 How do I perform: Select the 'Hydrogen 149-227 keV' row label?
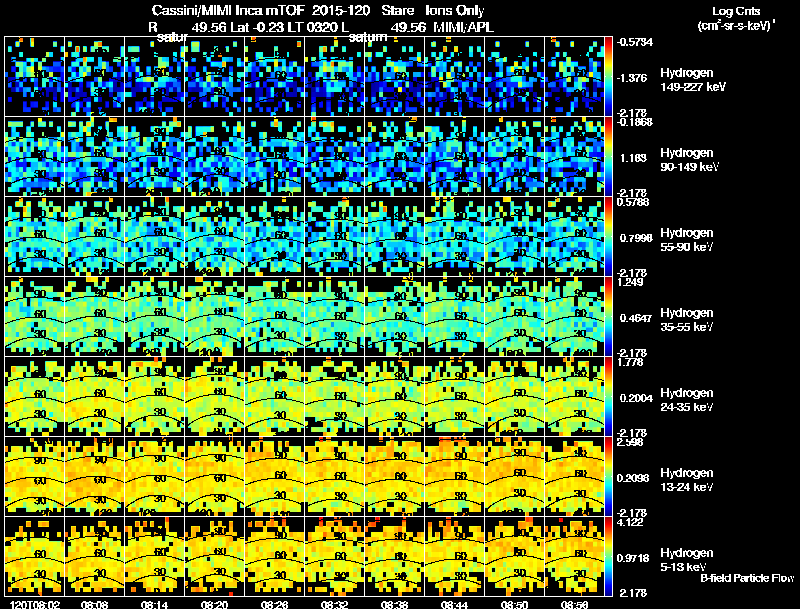coord(692,80)
